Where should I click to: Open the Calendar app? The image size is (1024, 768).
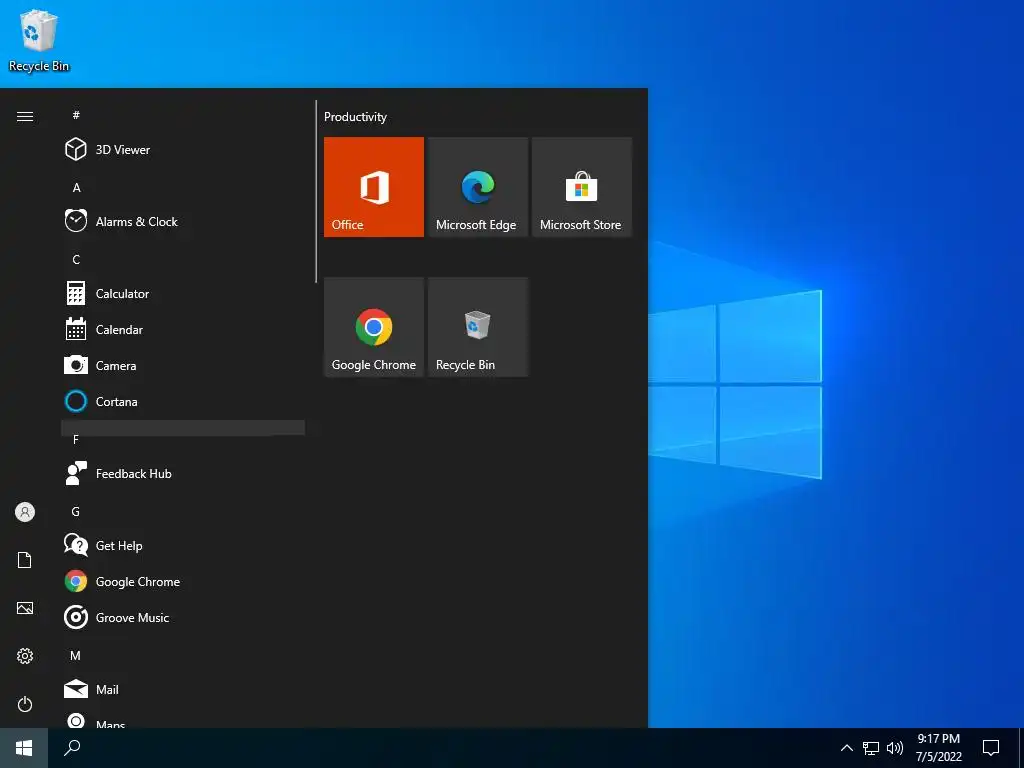tap(183, 329)
